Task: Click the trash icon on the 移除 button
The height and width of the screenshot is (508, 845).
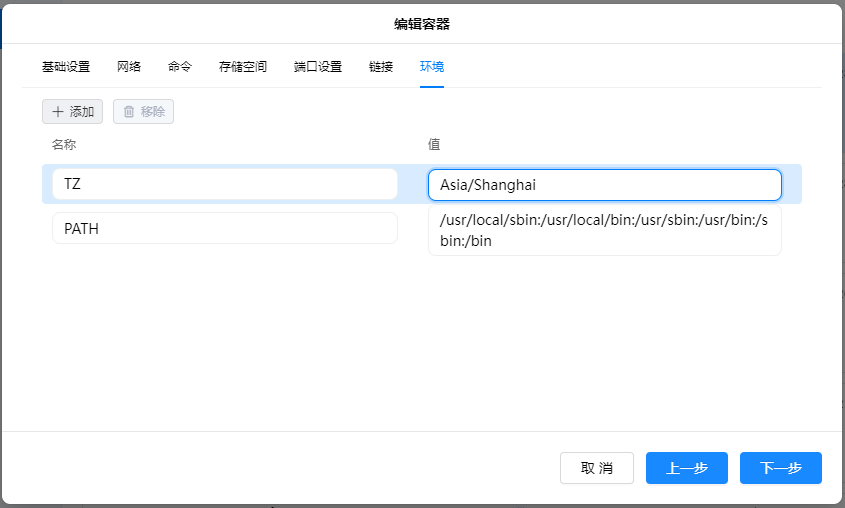Action: tap(128, 112)
